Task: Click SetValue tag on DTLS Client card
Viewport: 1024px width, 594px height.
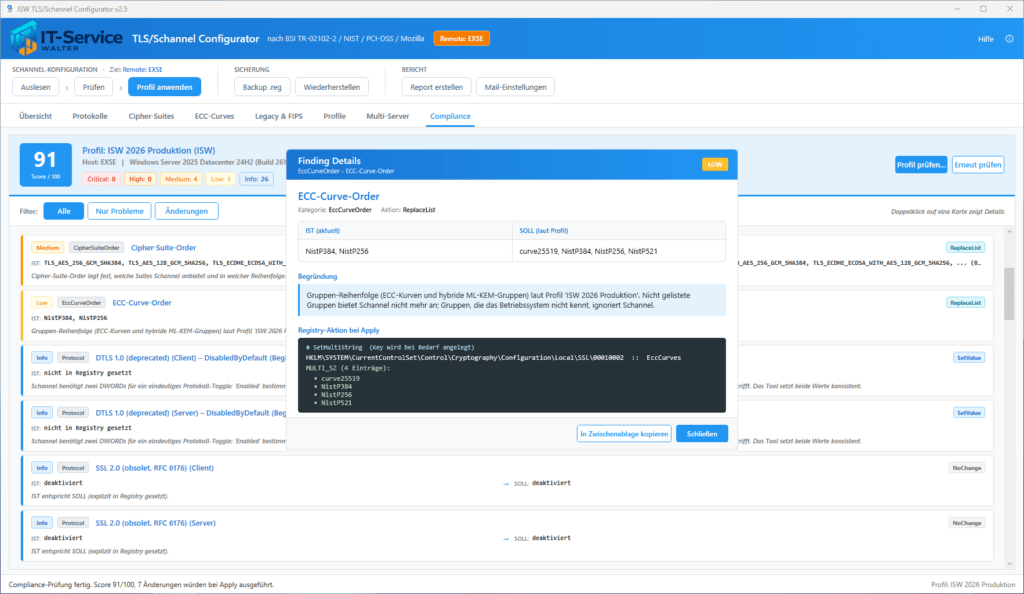Action: [968, 358]
